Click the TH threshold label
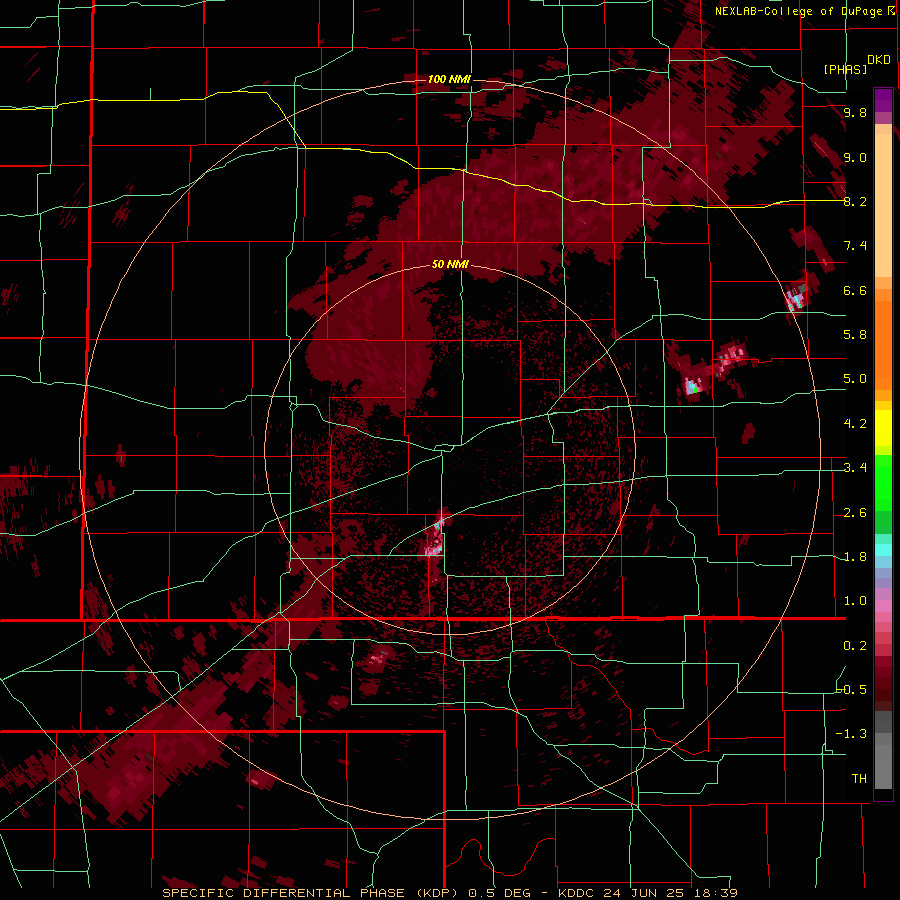The image size is (900, 900). point(859,779)
